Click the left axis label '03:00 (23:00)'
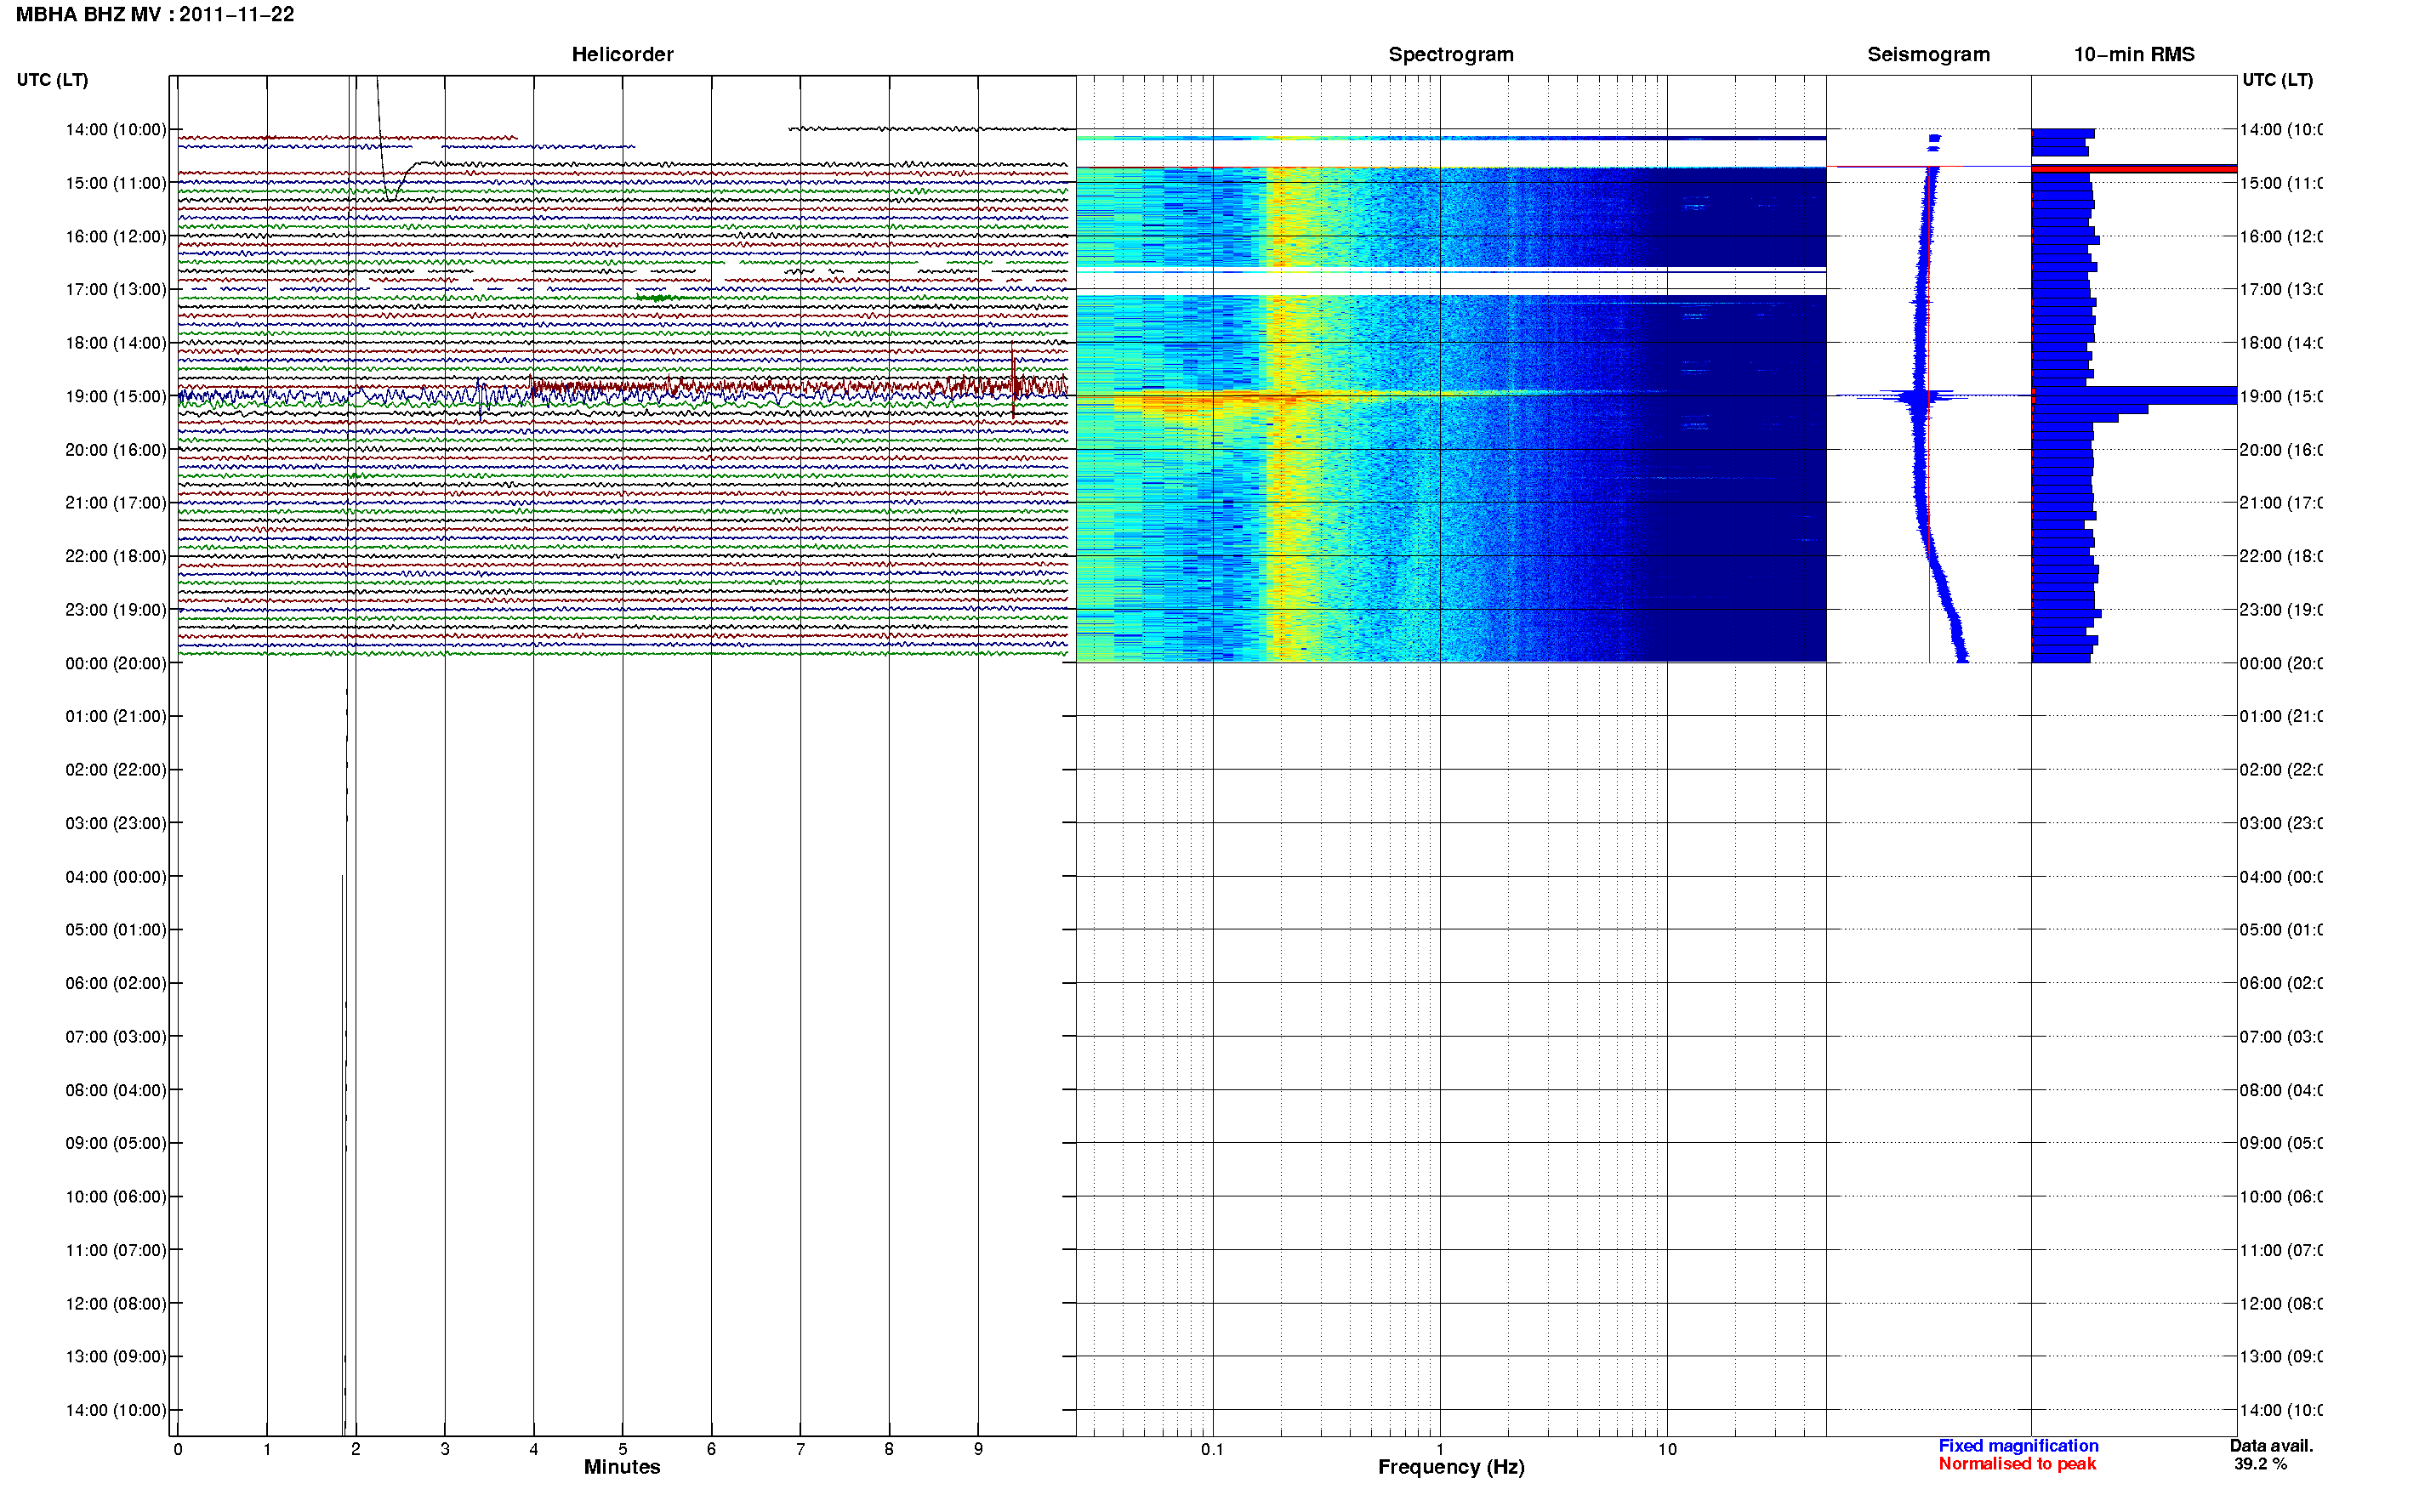The width and height of the screenshot is (2419, 1512). click(x=116, y=823)
